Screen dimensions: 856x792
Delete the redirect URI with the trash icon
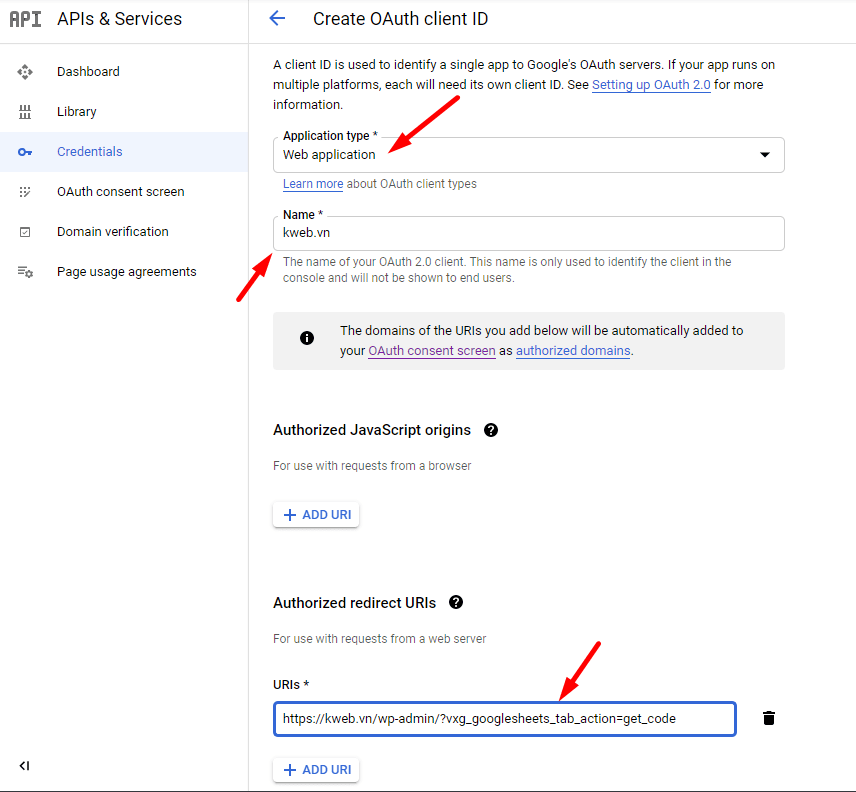769,718
